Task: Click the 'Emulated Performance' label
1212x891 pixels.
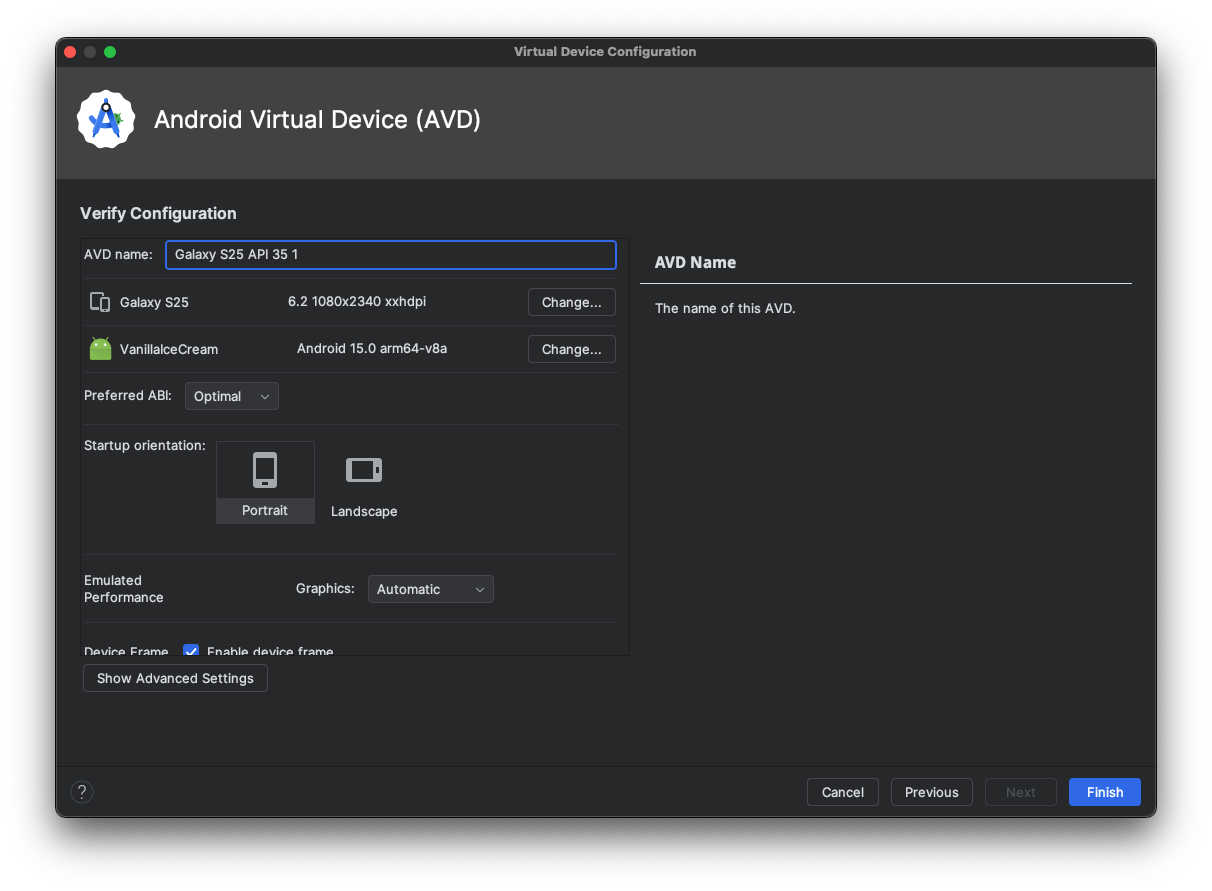Action: [x=124, y=589]
